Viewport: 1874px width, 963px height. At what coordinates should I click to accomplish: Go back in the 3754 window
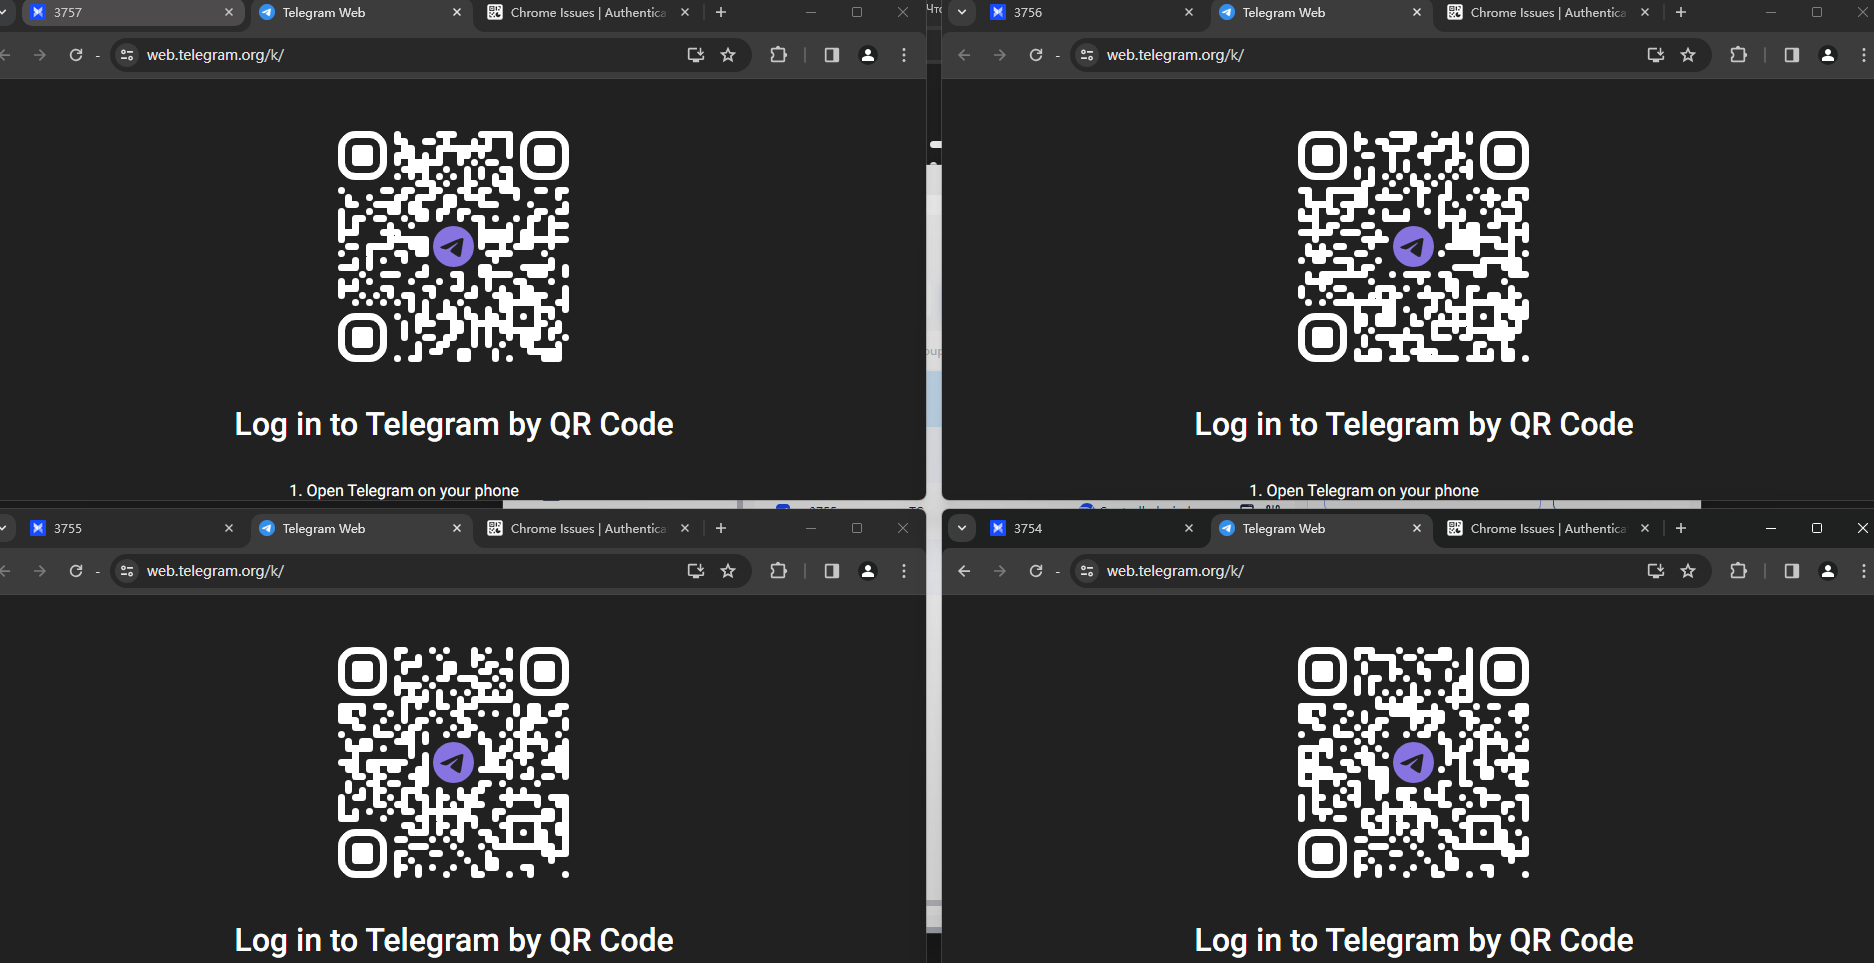point(964,571)
